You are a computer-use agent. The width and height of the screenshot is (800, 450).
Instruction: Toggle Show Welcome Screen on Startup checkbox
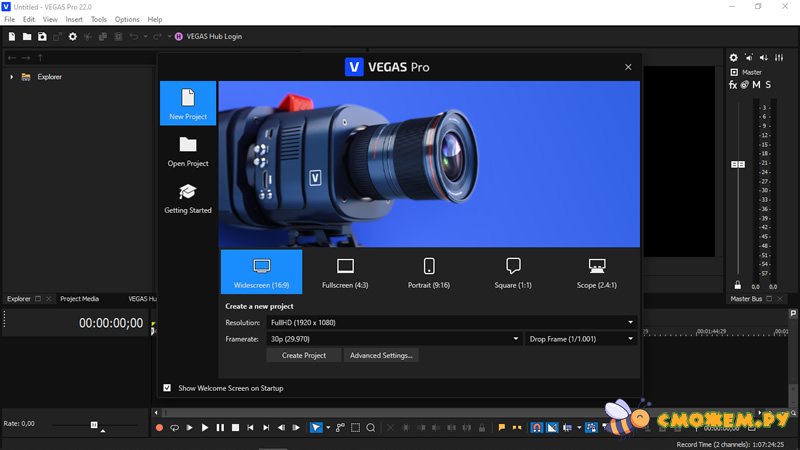coord(167,388)
